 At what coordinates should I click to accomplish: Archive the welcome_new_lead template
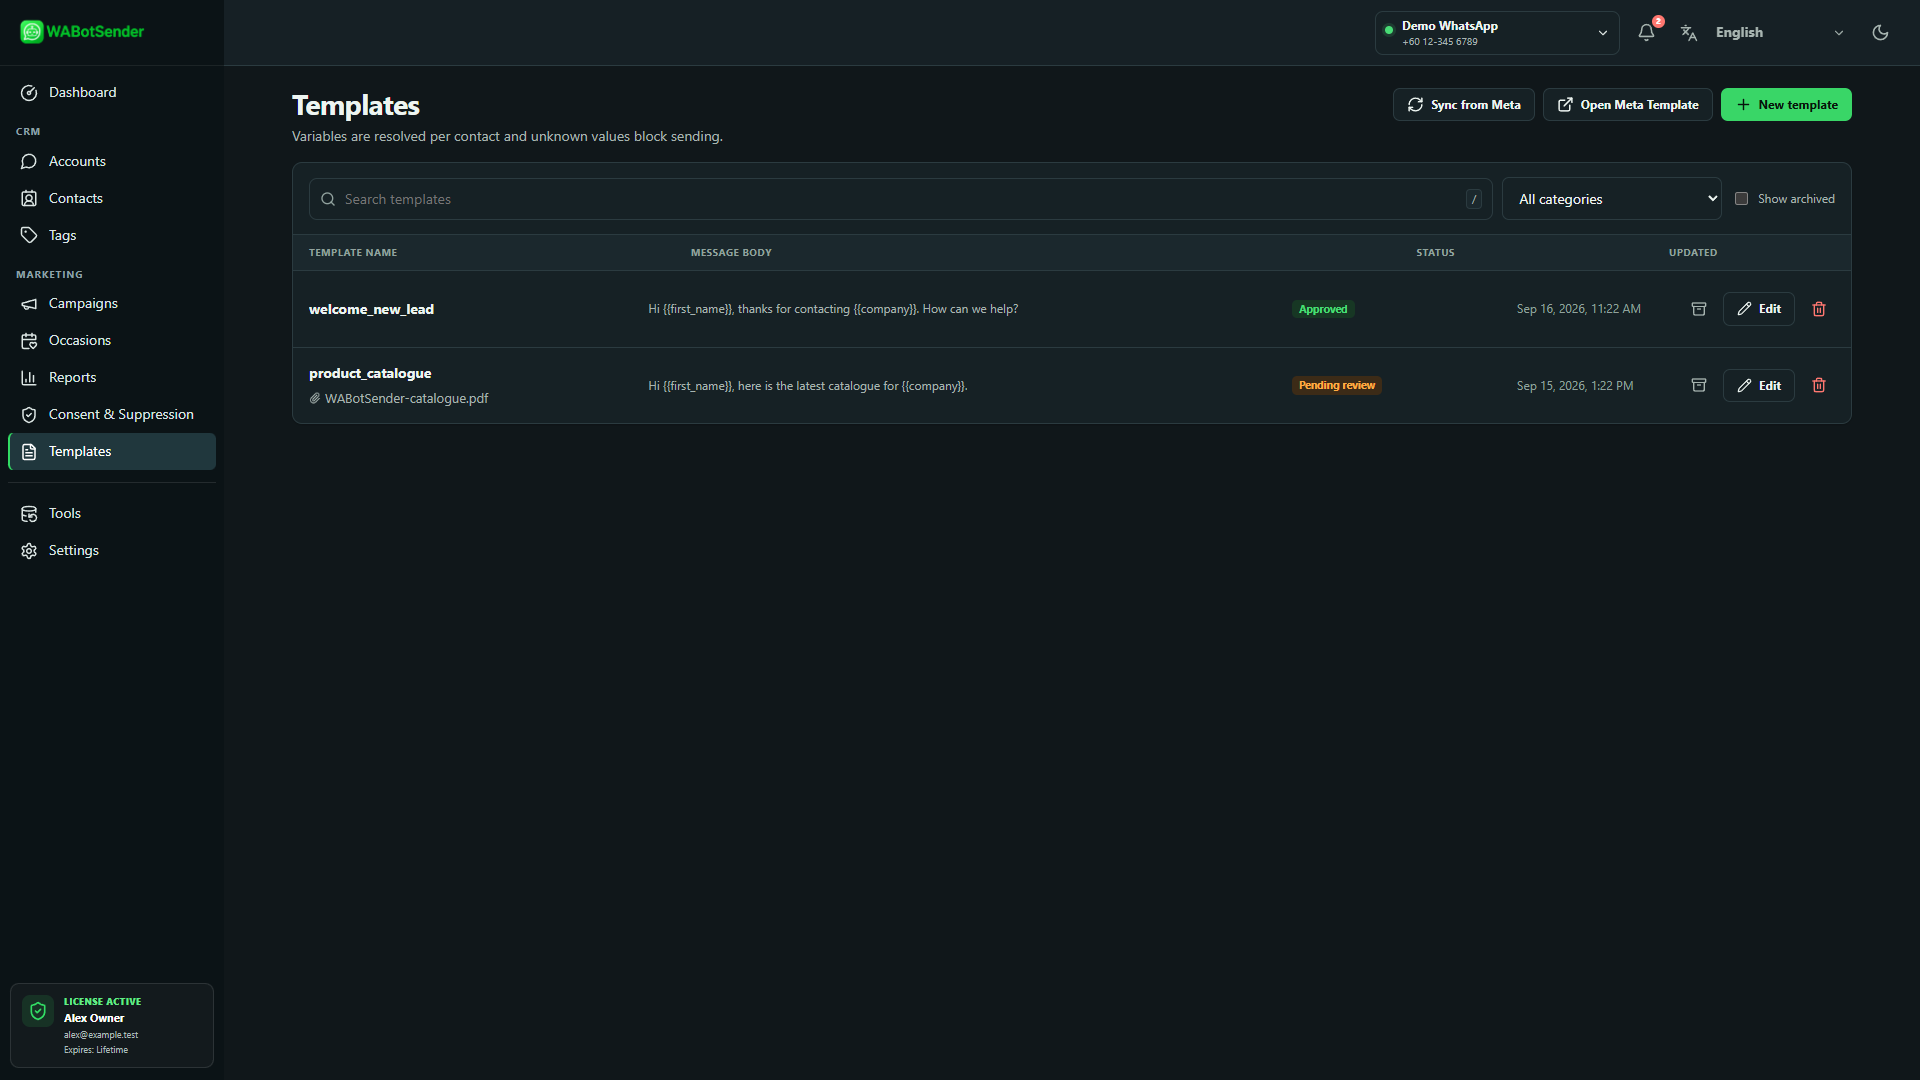[x=1698, y=309]
